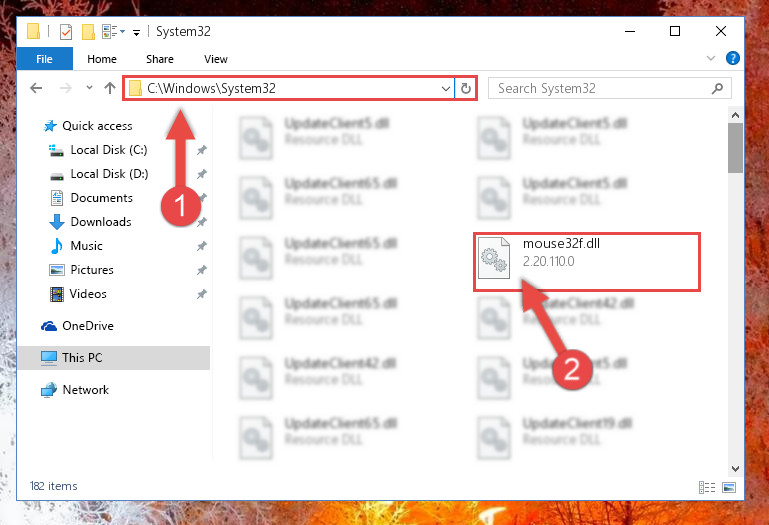Click the address bar path C:\Windows\System32
Screen dimensions: 769x525
point(211,88)
